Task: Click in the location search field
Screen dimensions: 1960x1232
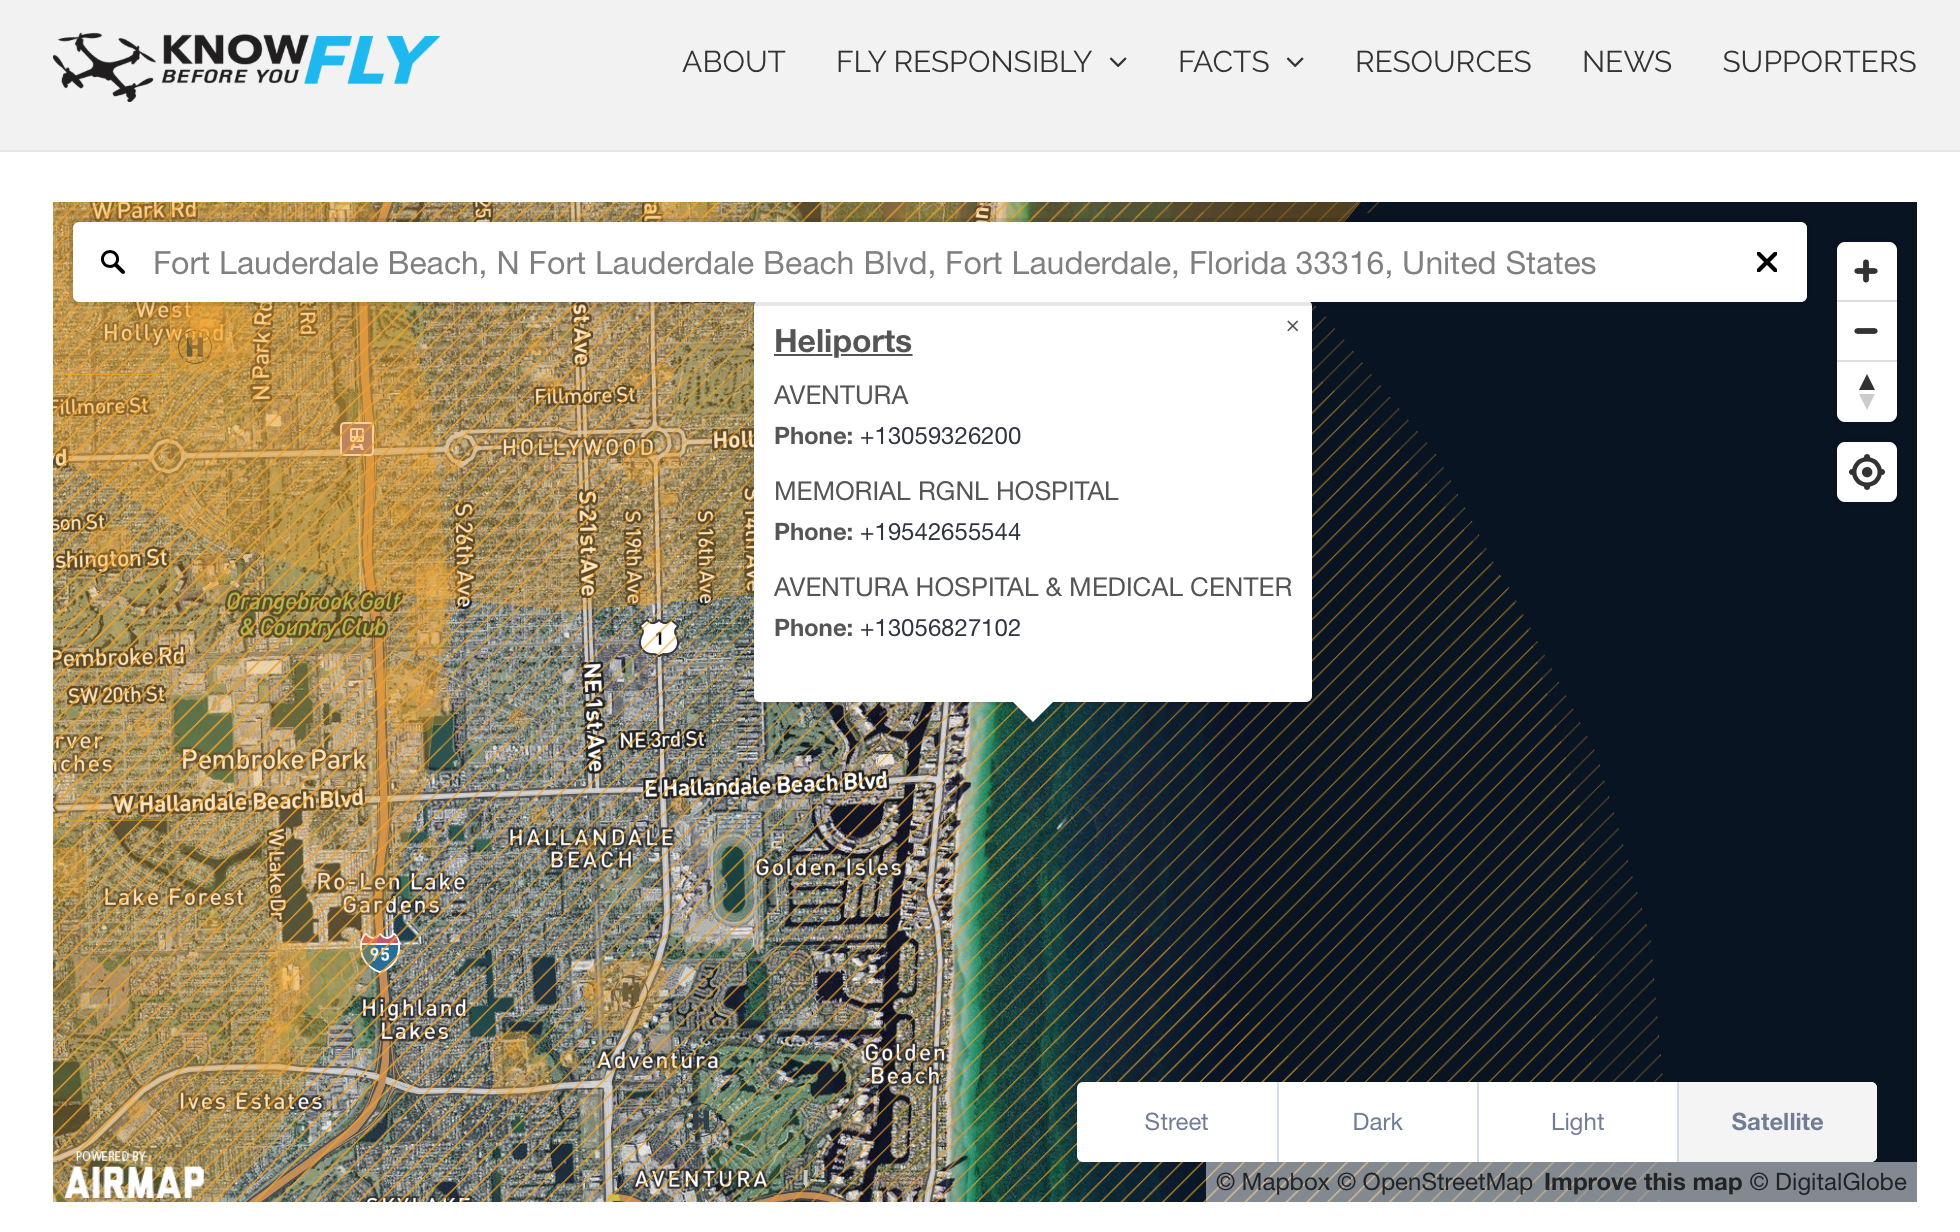Action: 940,262
